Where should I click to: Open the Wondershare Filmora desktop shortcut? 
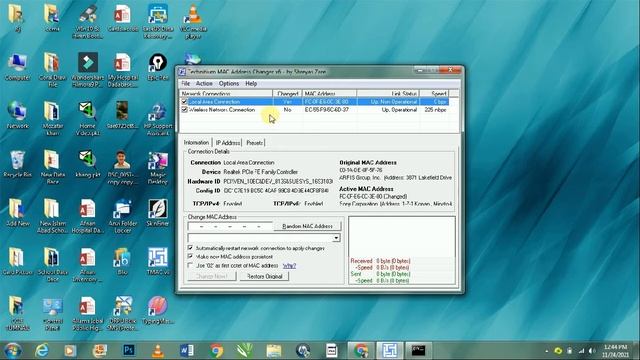tap(88, 69)
